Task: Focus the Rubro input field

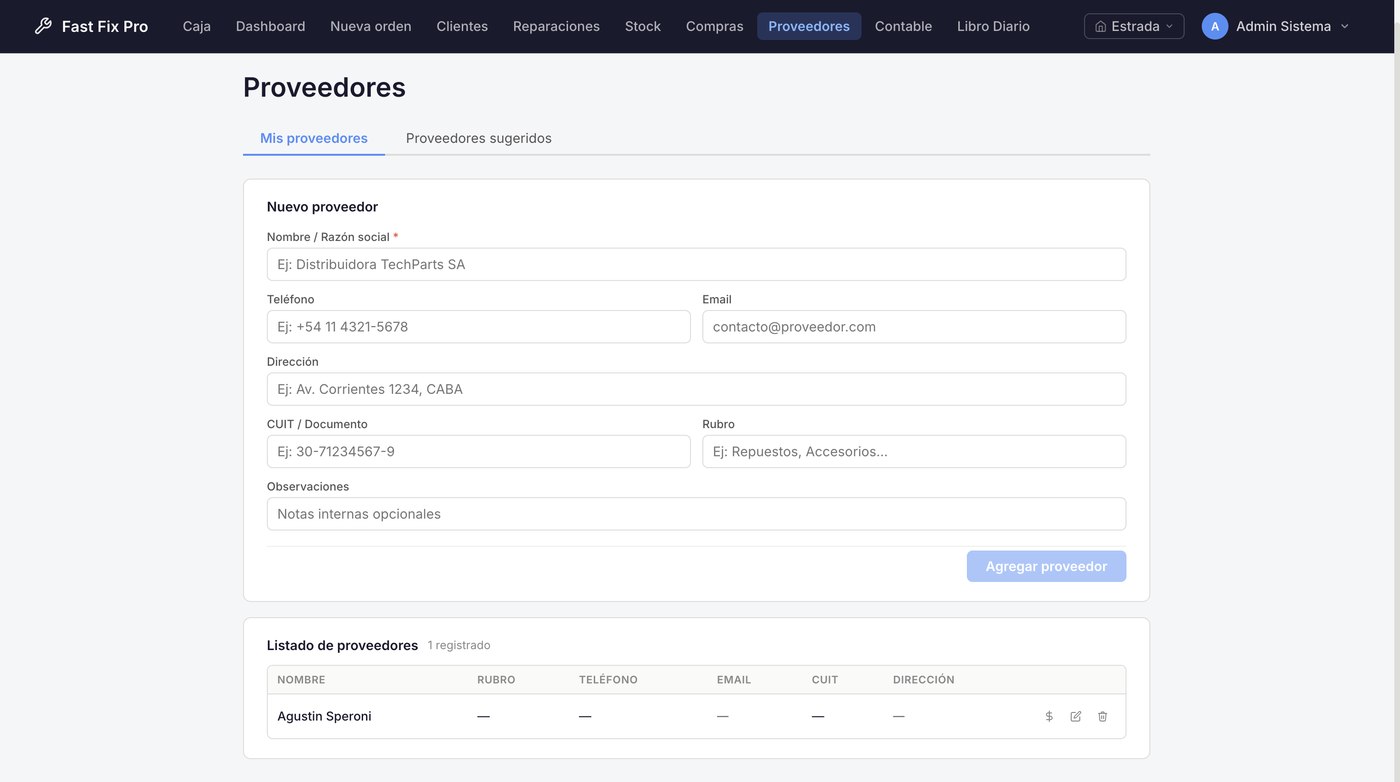Action: [914, 451]
